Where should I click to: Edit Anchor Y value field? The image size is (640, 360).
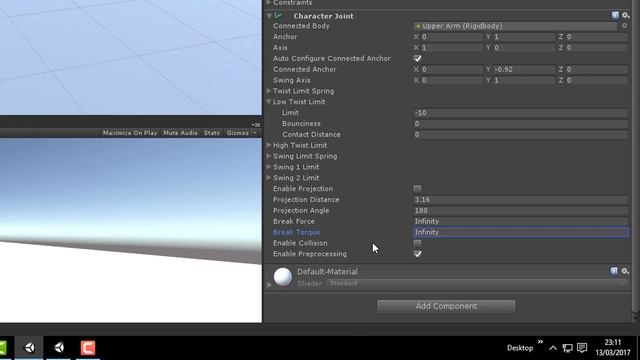pos(523,37)
